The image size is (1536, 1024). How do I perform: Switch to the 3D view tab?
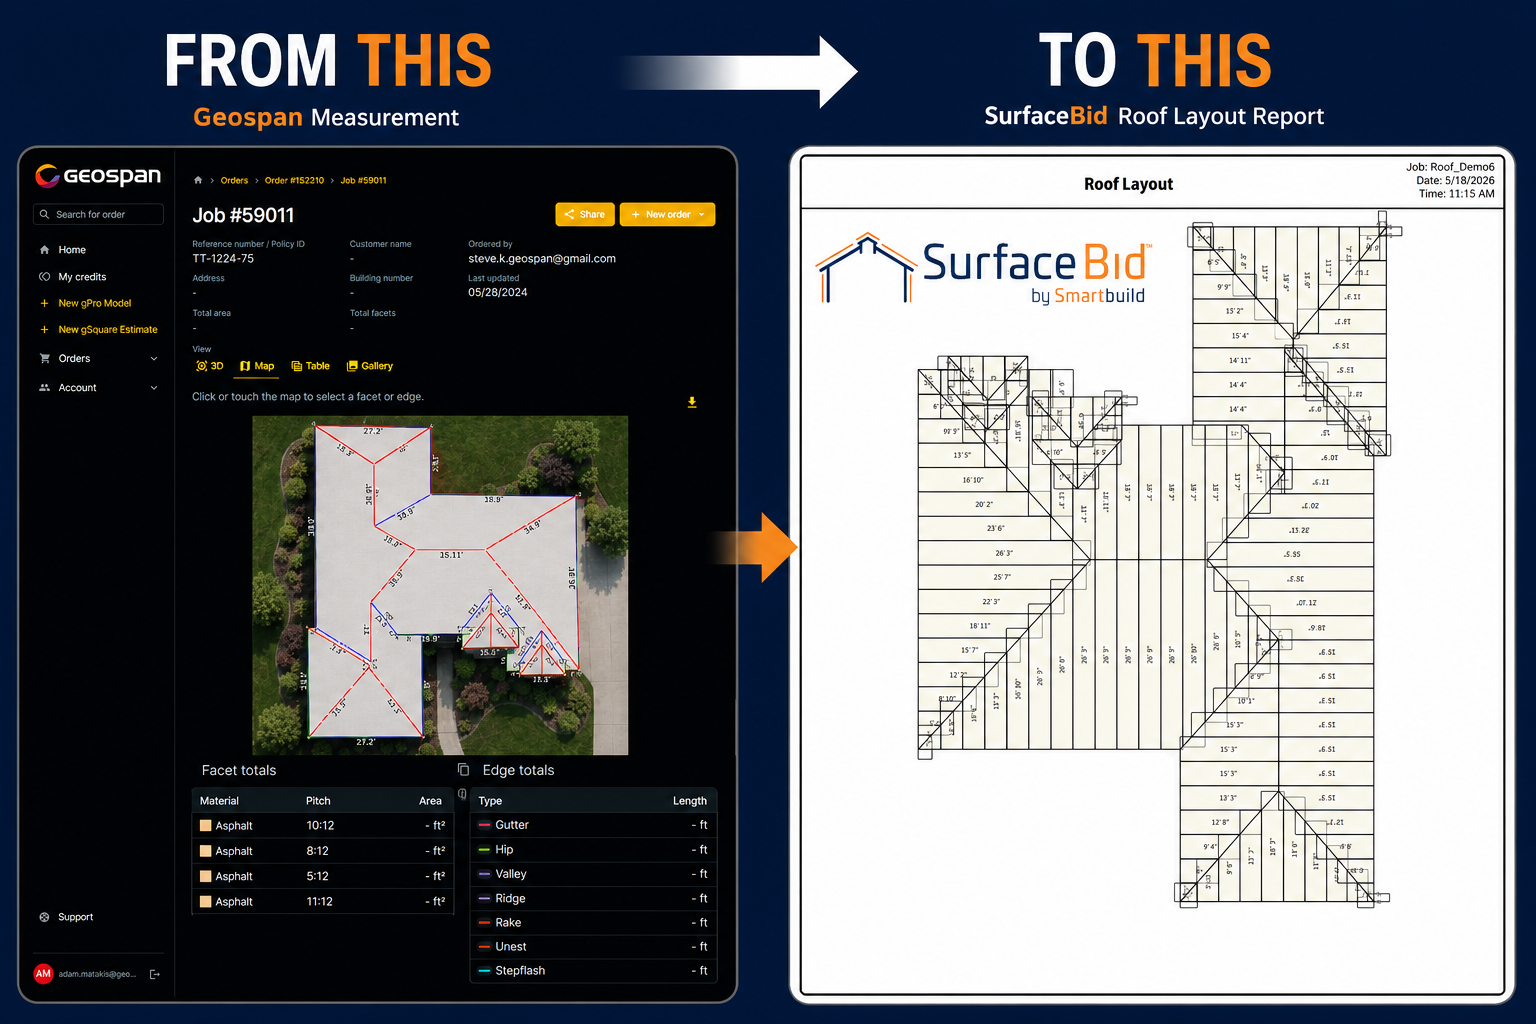tap(210, 366)
